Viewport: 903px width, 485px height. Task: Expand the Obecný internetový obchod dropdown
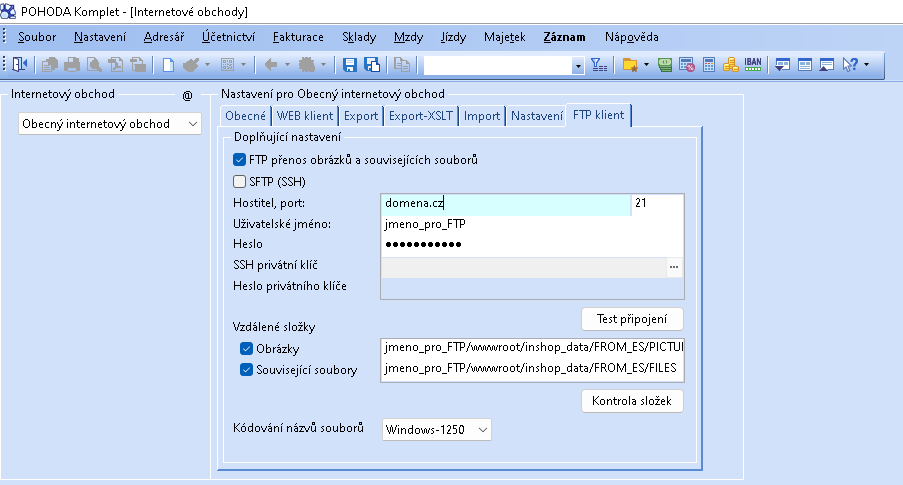tap(109, 124)
